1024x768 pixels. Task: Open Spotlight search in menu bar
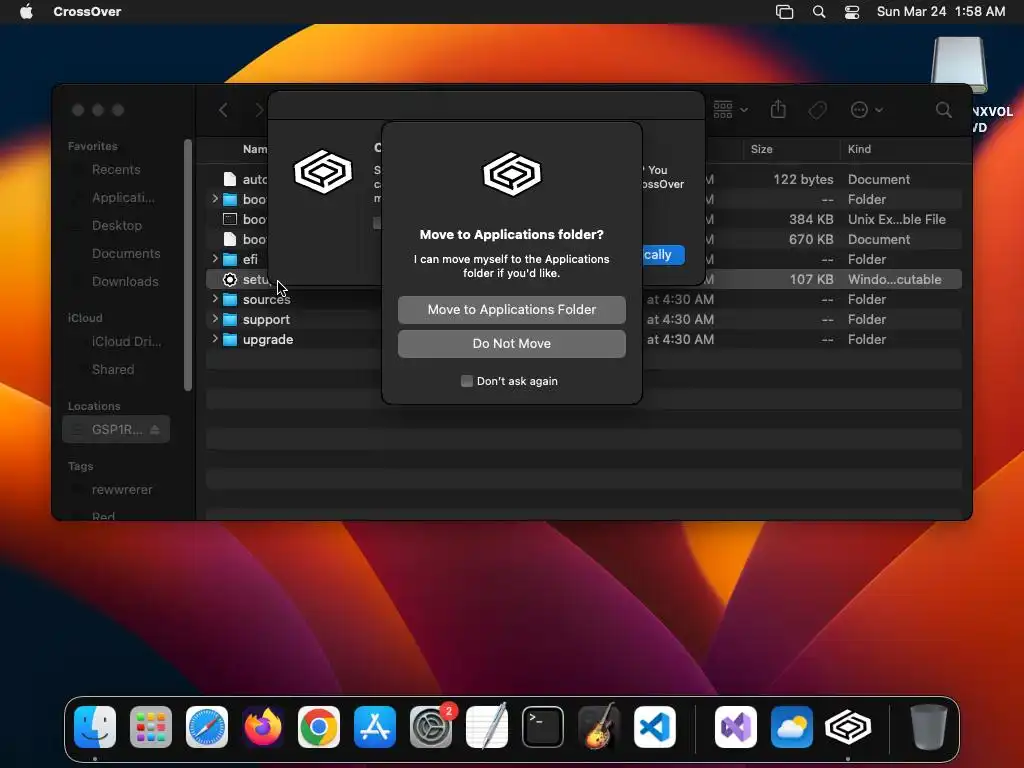[818, 12]
